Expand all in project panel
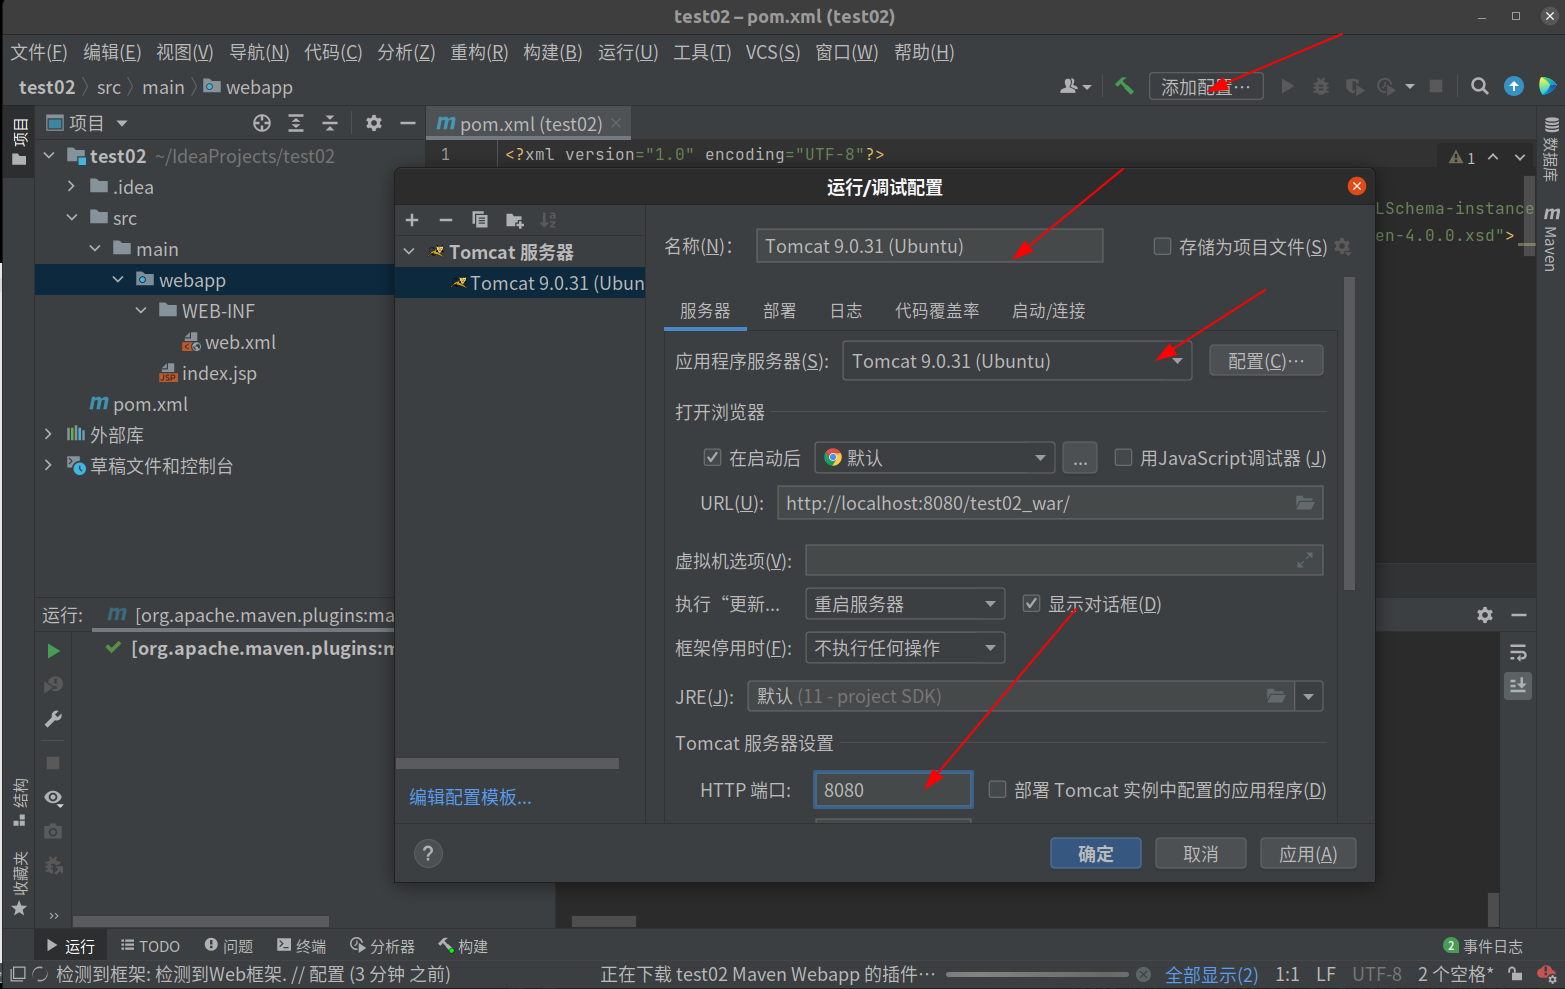The height and width of the screenshot is (989, 1565). [296, 123]
